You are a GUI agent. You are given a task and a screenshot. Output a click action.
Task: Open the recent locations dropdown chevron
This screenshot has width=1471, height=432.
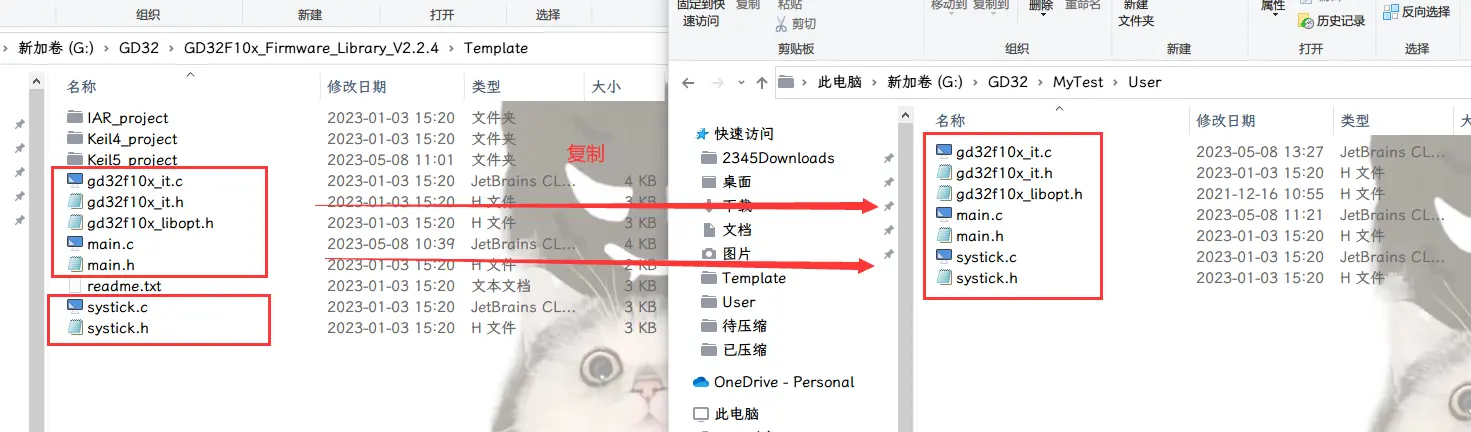[741, 82]
